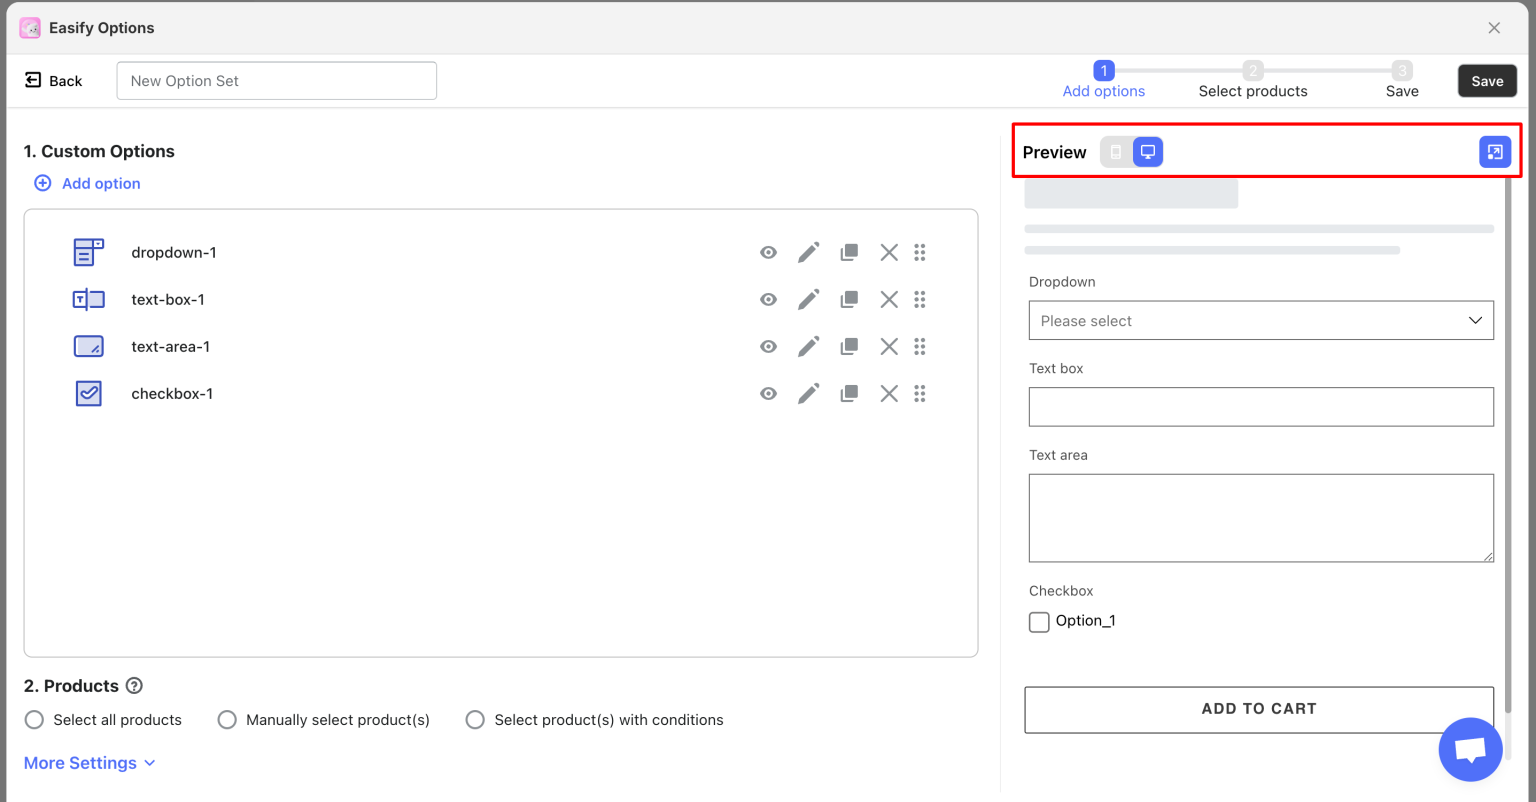Toggle visibility of checkbox-1 option
Screen dimensions: 1536x802
[768, 393]
